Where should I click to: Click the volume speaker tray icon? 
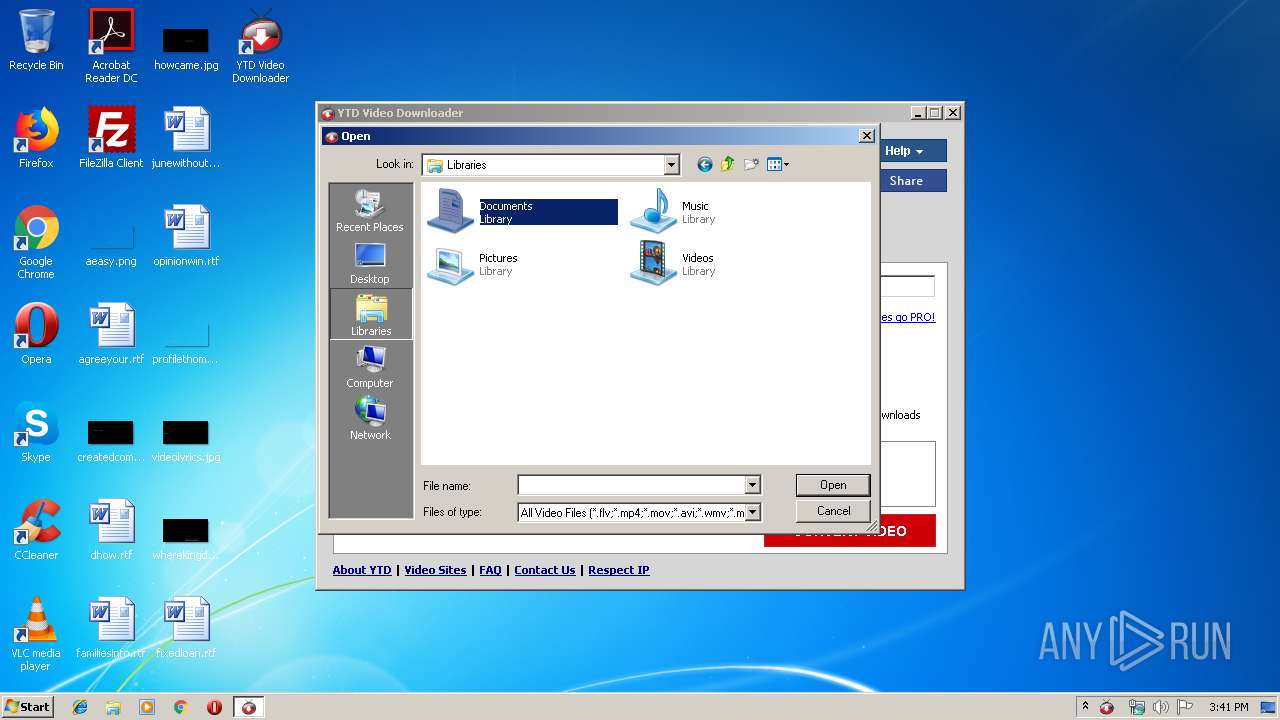click(1161, 707)
